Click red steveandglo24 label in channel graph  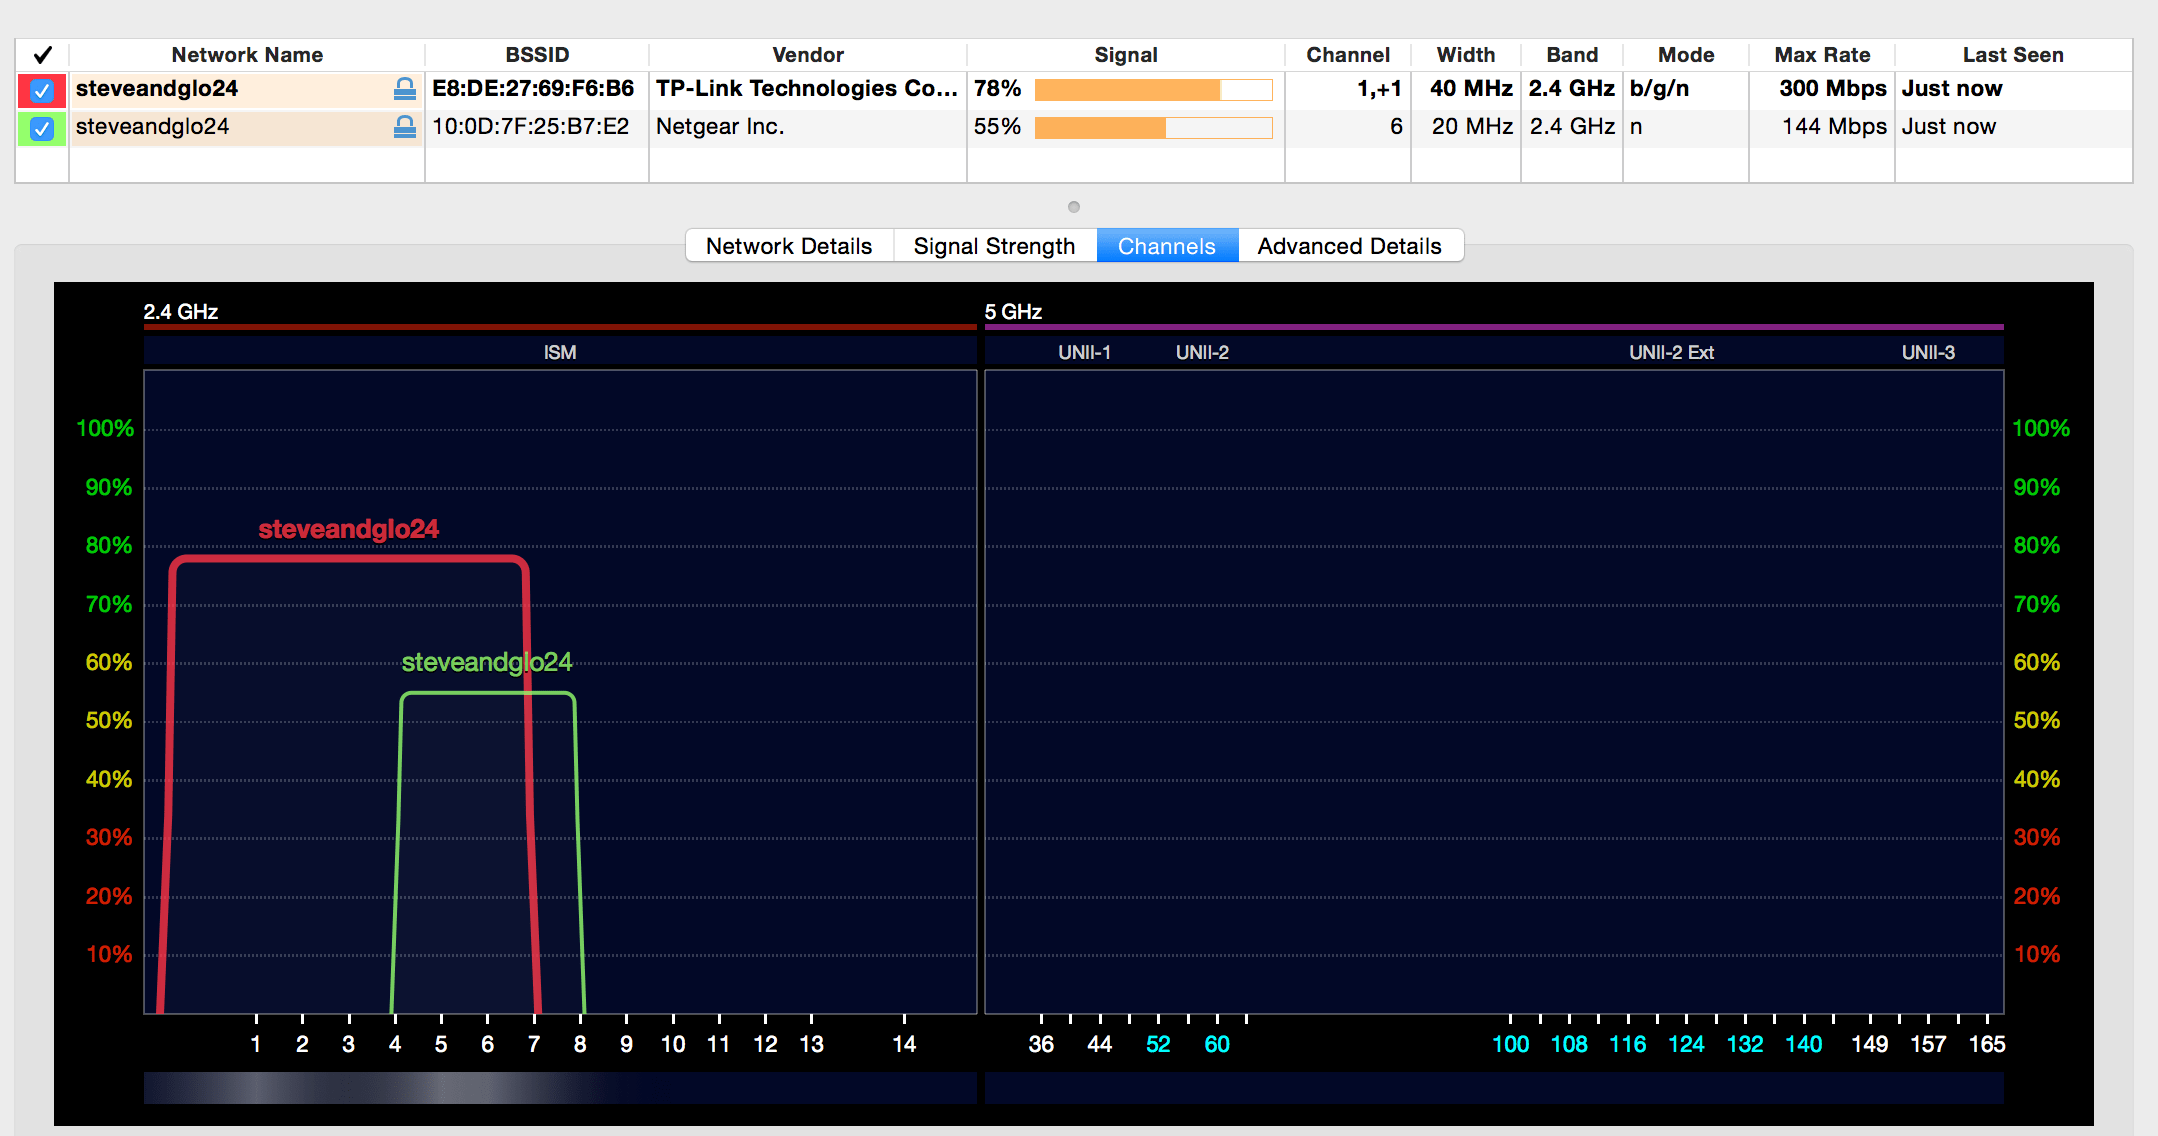(348, 529)
